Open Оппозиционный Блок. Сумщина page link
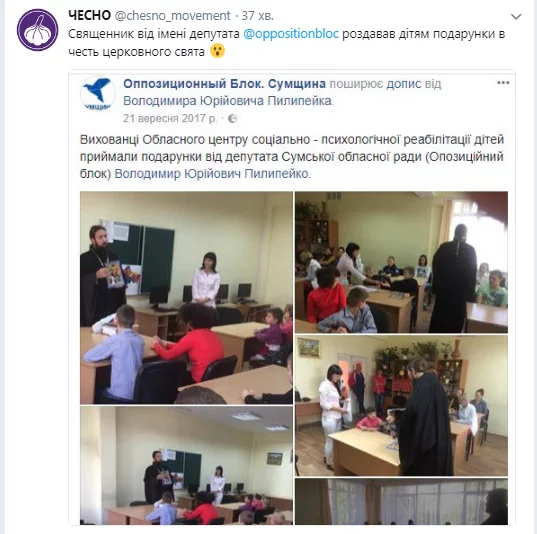 pyautogui.click(x=224, y=84)
